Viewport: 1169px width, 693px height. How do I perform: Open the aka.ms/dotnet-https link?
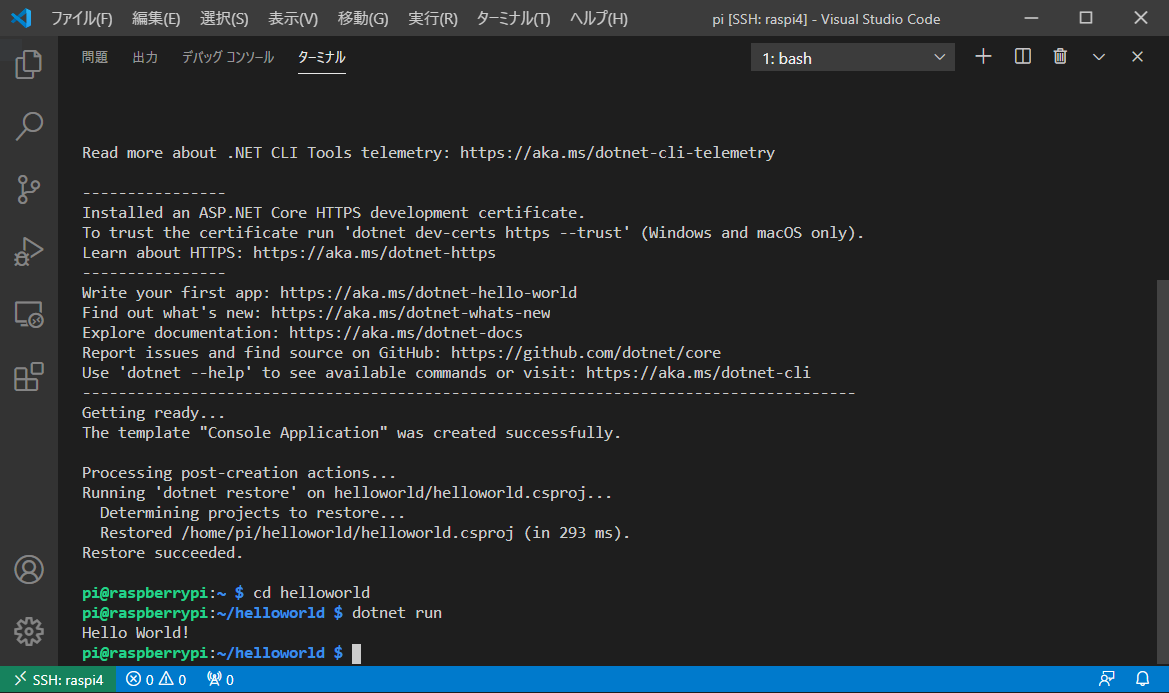point(374,253)
